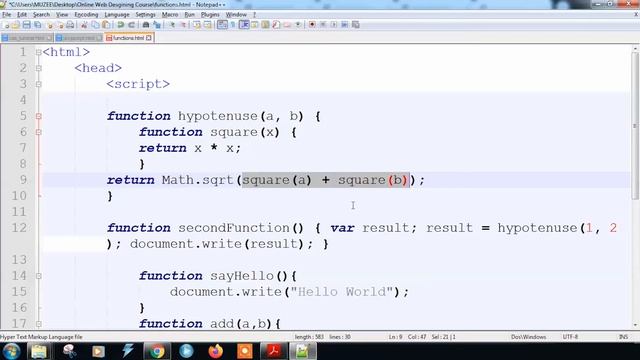Collapse add function fold on line 17
640x360 pixels.
point(38,324)
